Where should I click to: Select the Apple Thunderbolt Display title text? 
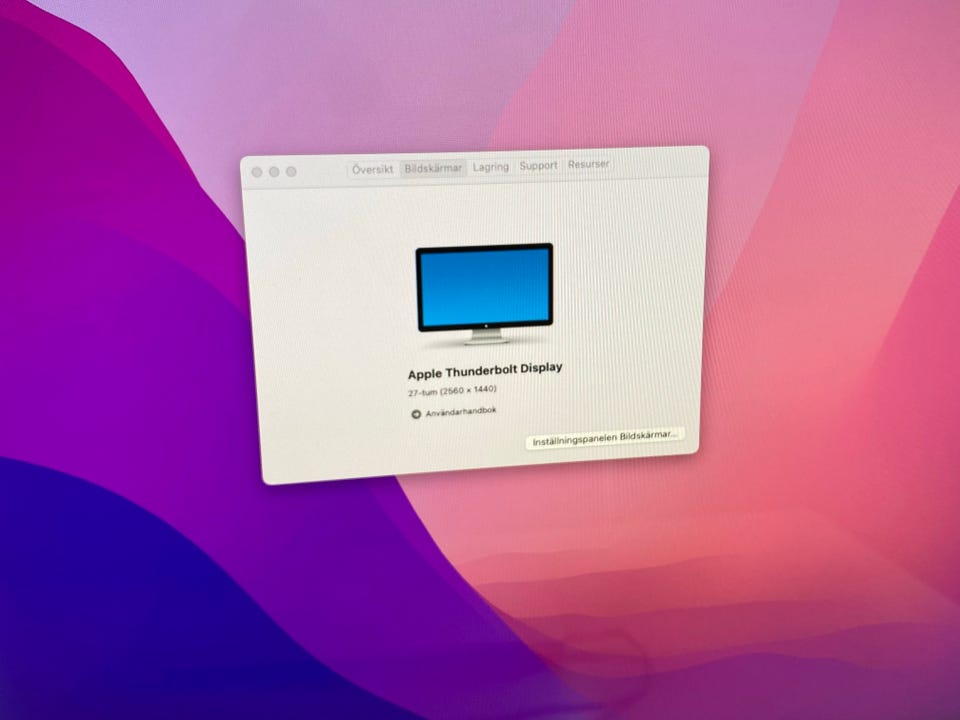coord(485,371)
